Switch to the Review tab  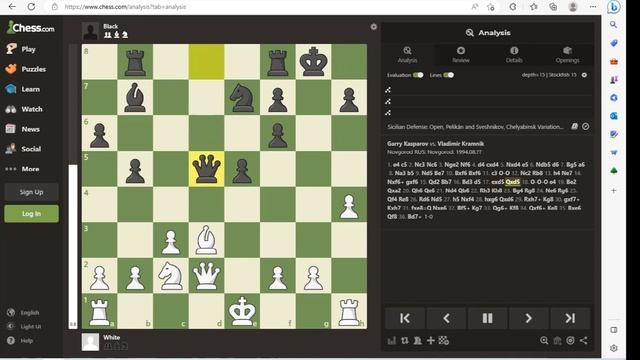[x=461, y=55]
